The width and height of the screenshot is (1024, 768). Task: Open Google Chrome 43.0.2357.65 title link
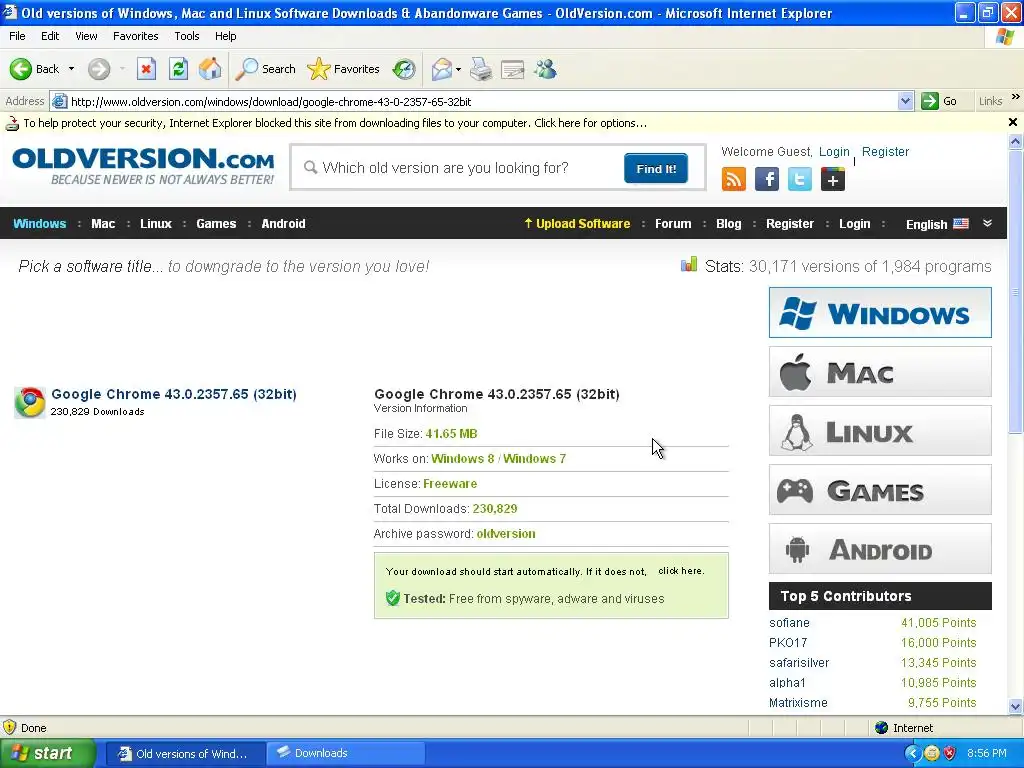[x=174, y=394]
